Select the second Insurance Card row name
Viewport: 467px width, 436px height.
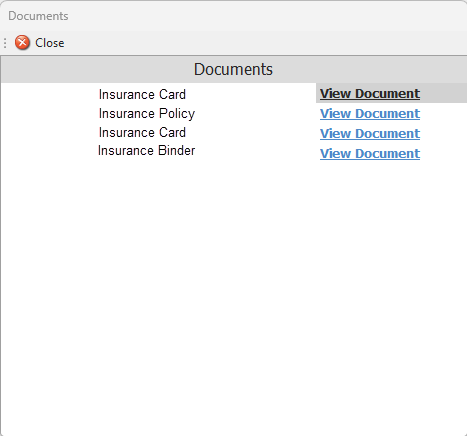(x=142, y=132)
